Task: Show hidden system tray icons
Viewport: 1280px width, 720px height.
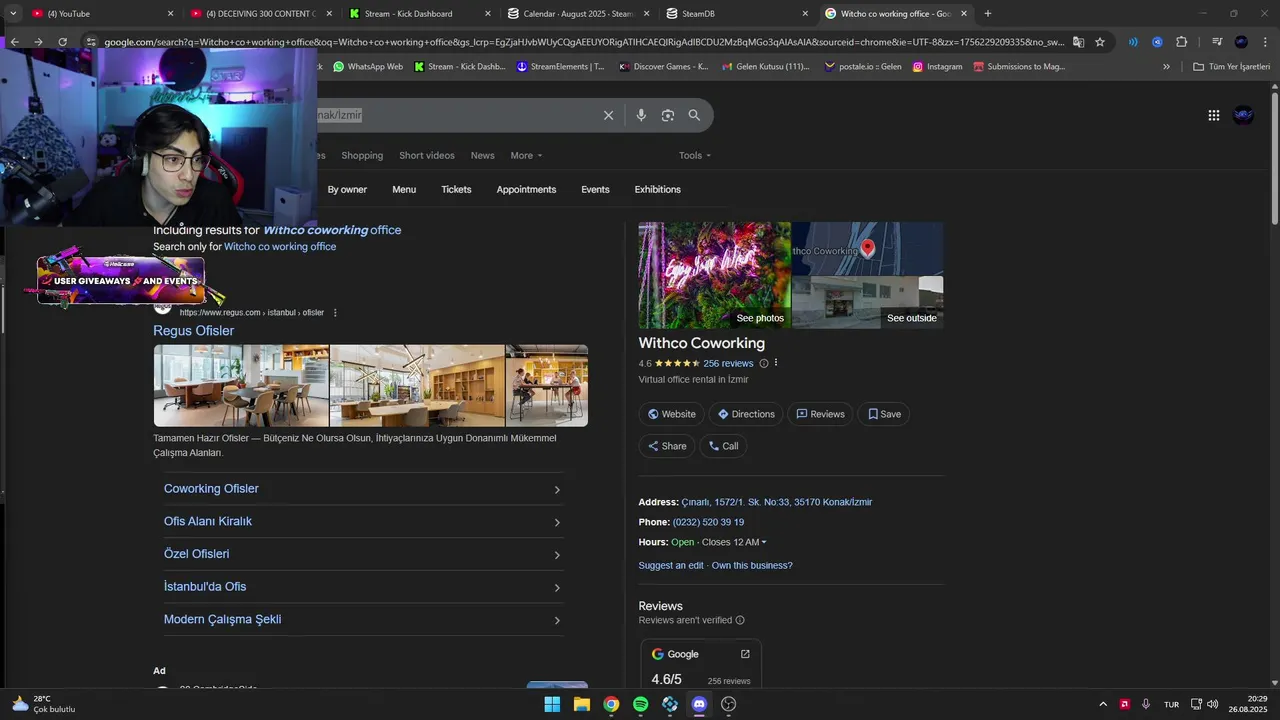Action: point(1103,704)
